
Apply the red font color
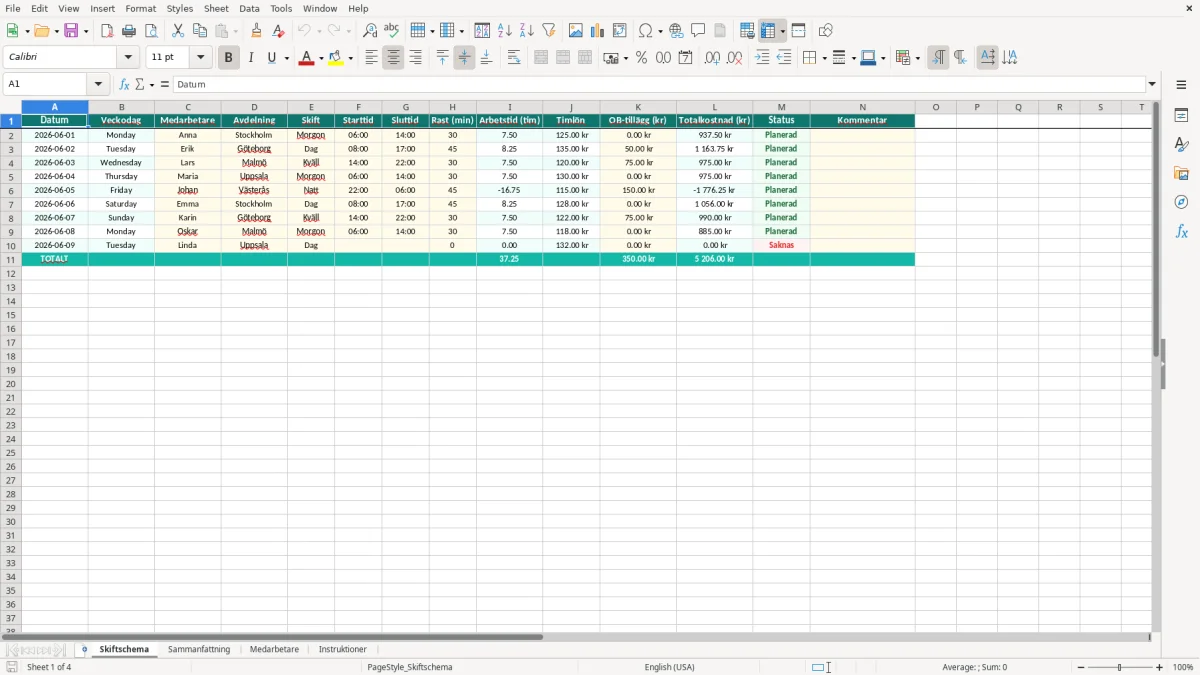[306, 58]
